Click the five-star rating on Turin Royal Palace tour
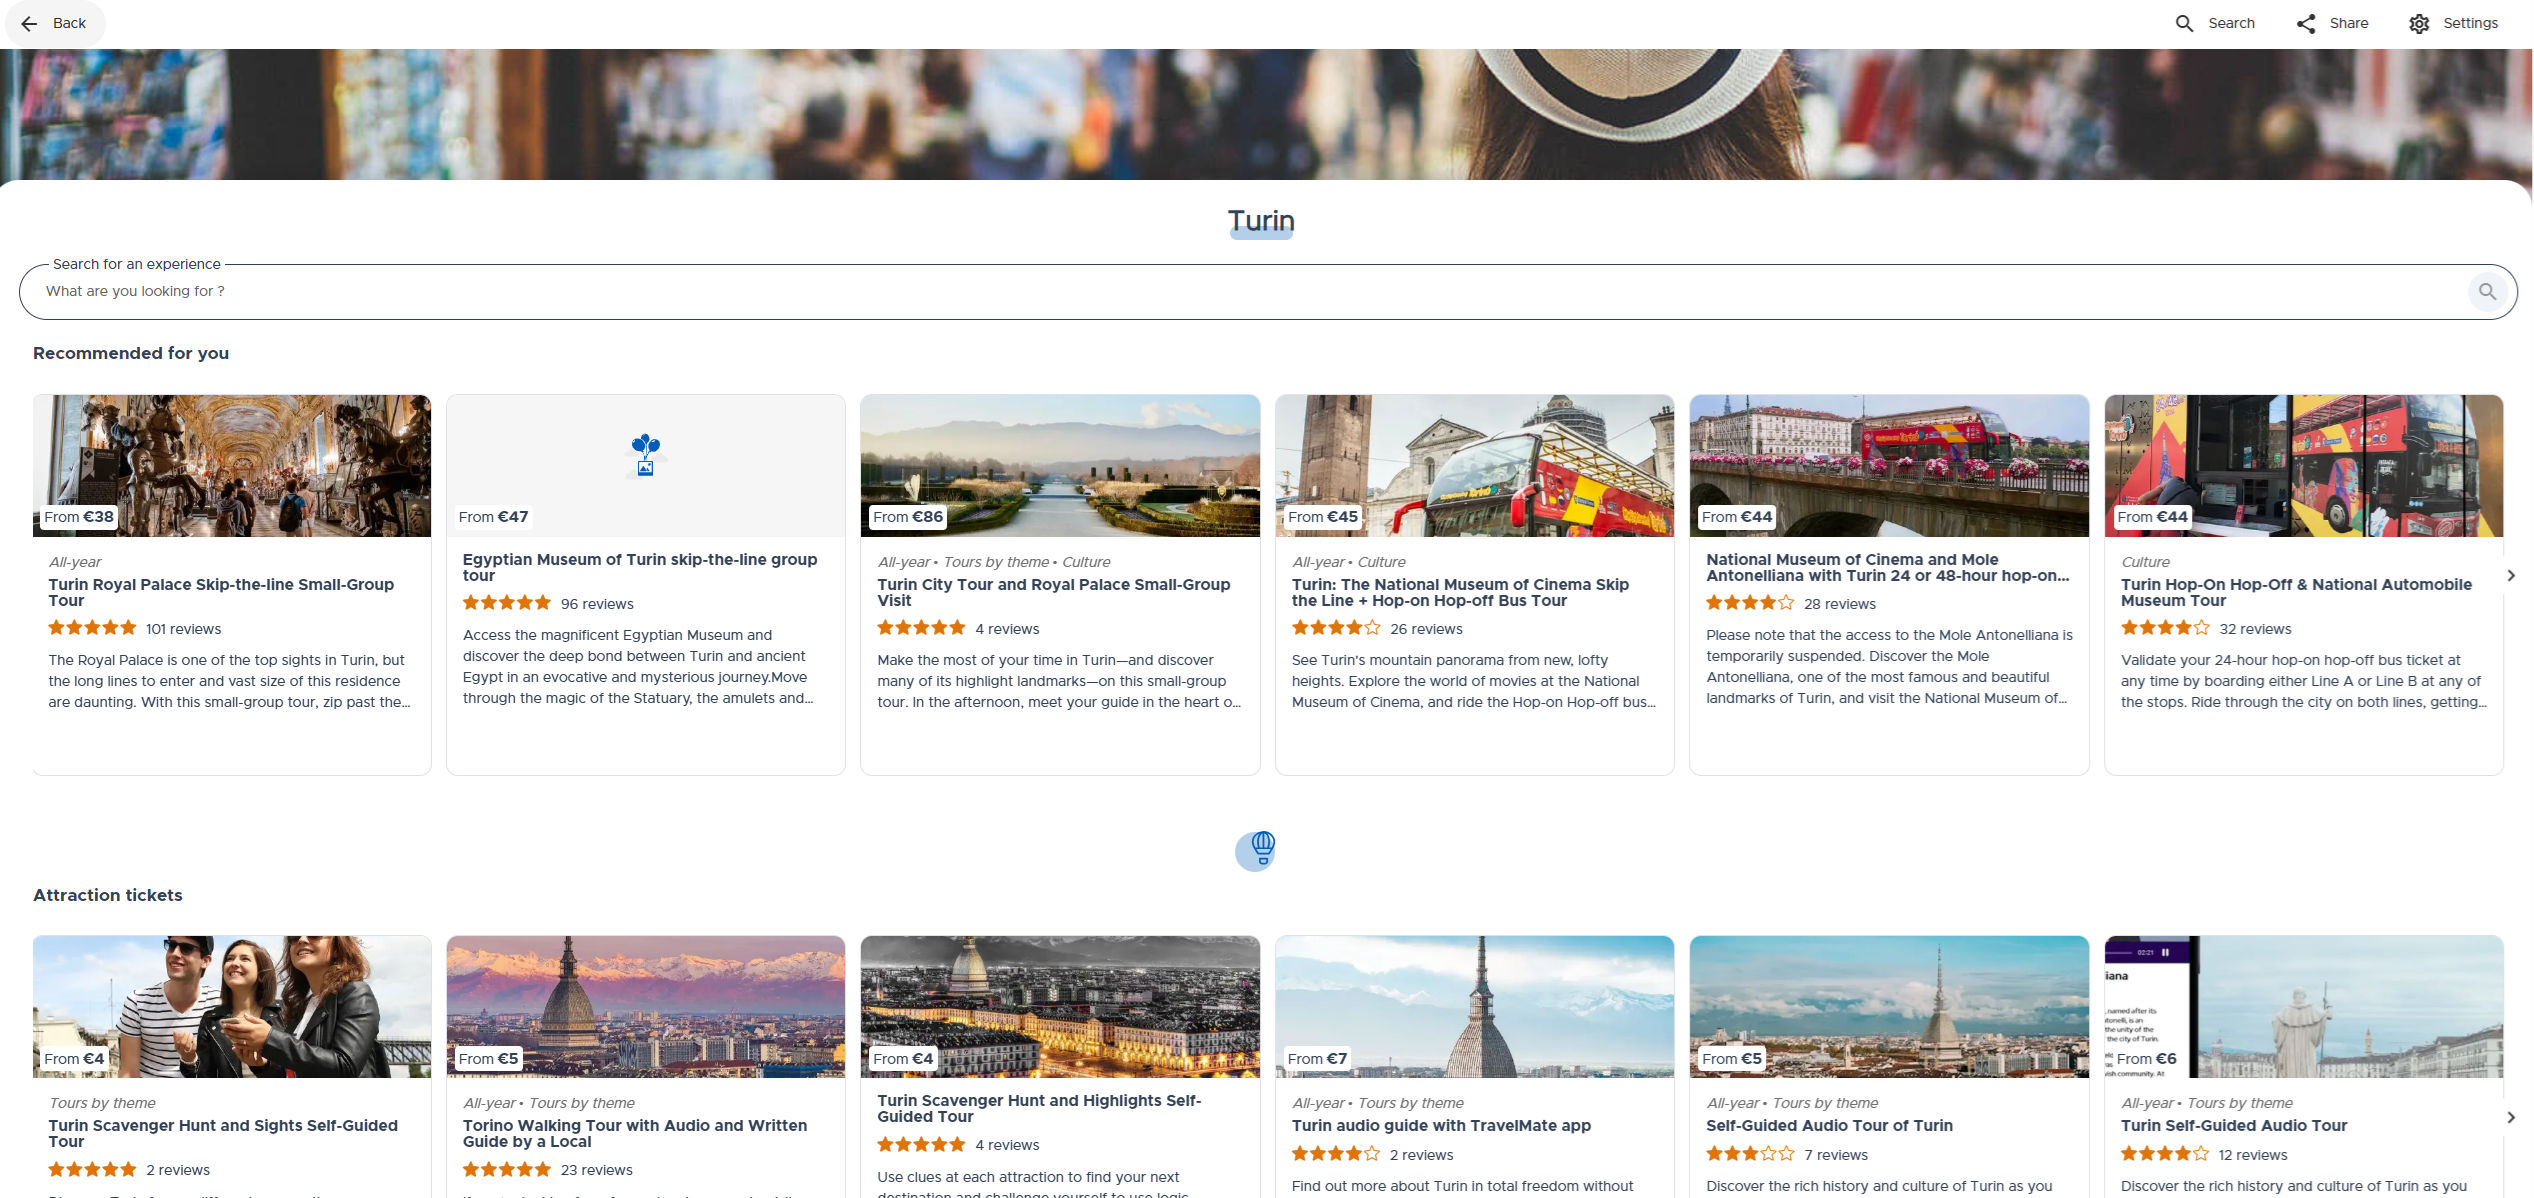This screenshot has height=1198, width=2534. [91, 628]
